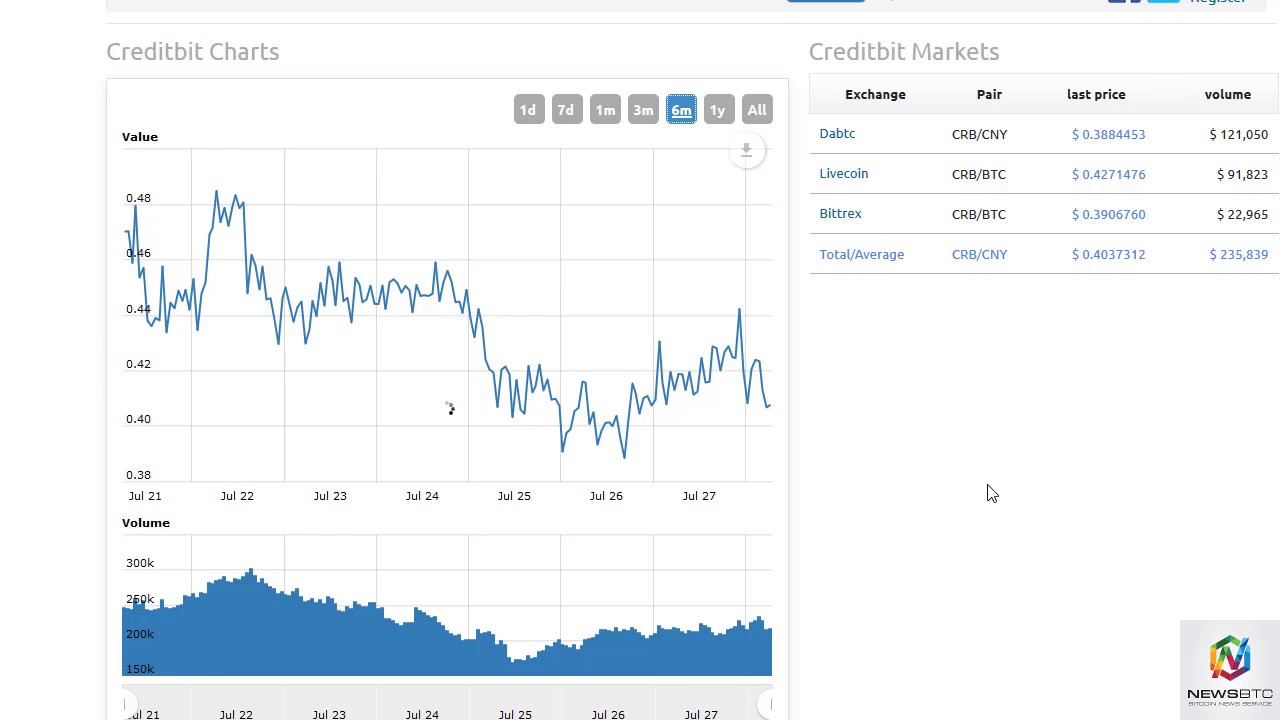The width and height of the screenshot is (1280, 720).
Task: Show All-time chart range
Action: [757, 110]
